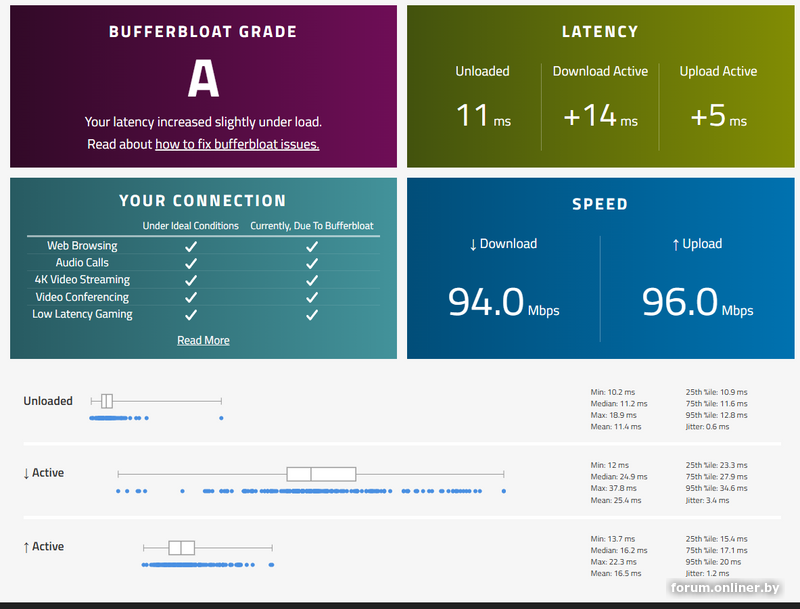Click the 94.0 Mbps download speed
Screen dimensions: 800x609
tap(504, 302)
